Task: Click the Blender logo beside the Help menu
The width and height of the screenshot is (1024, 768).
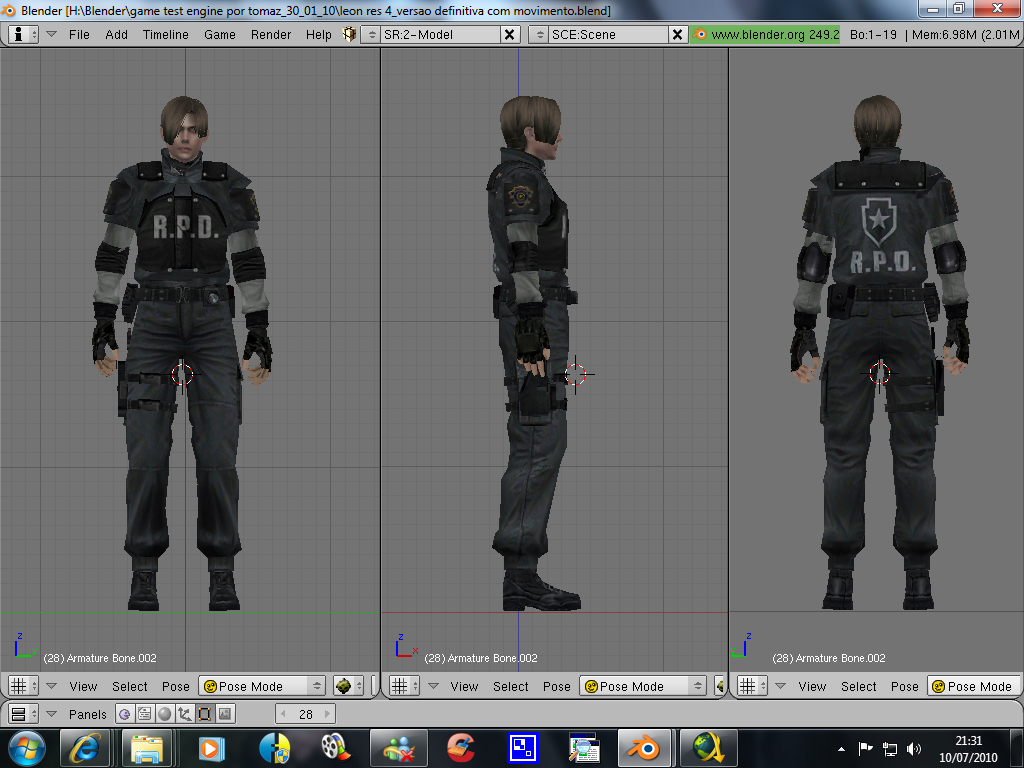Action: tap(348, 33)
